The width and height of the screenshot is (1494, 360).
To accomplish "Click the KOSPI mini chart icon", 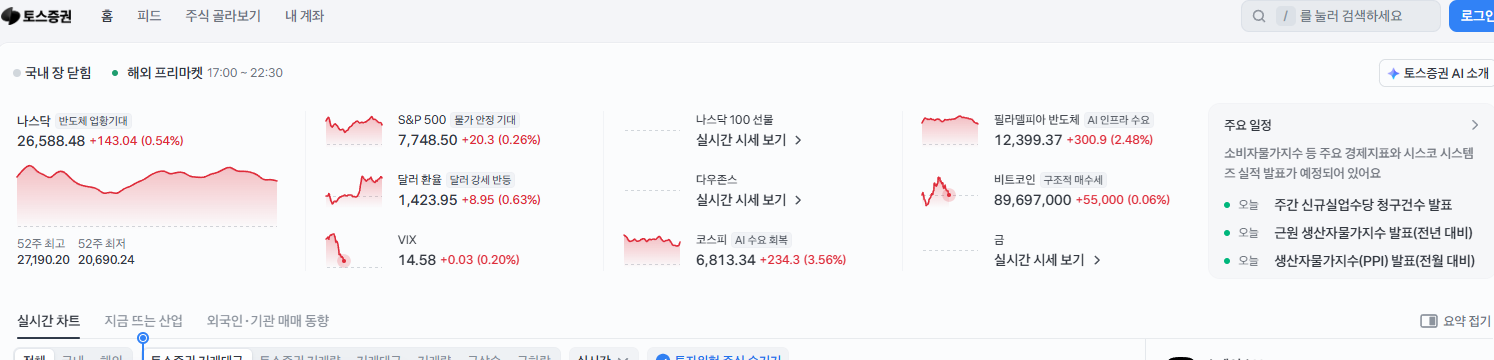I will coord(652,250).
